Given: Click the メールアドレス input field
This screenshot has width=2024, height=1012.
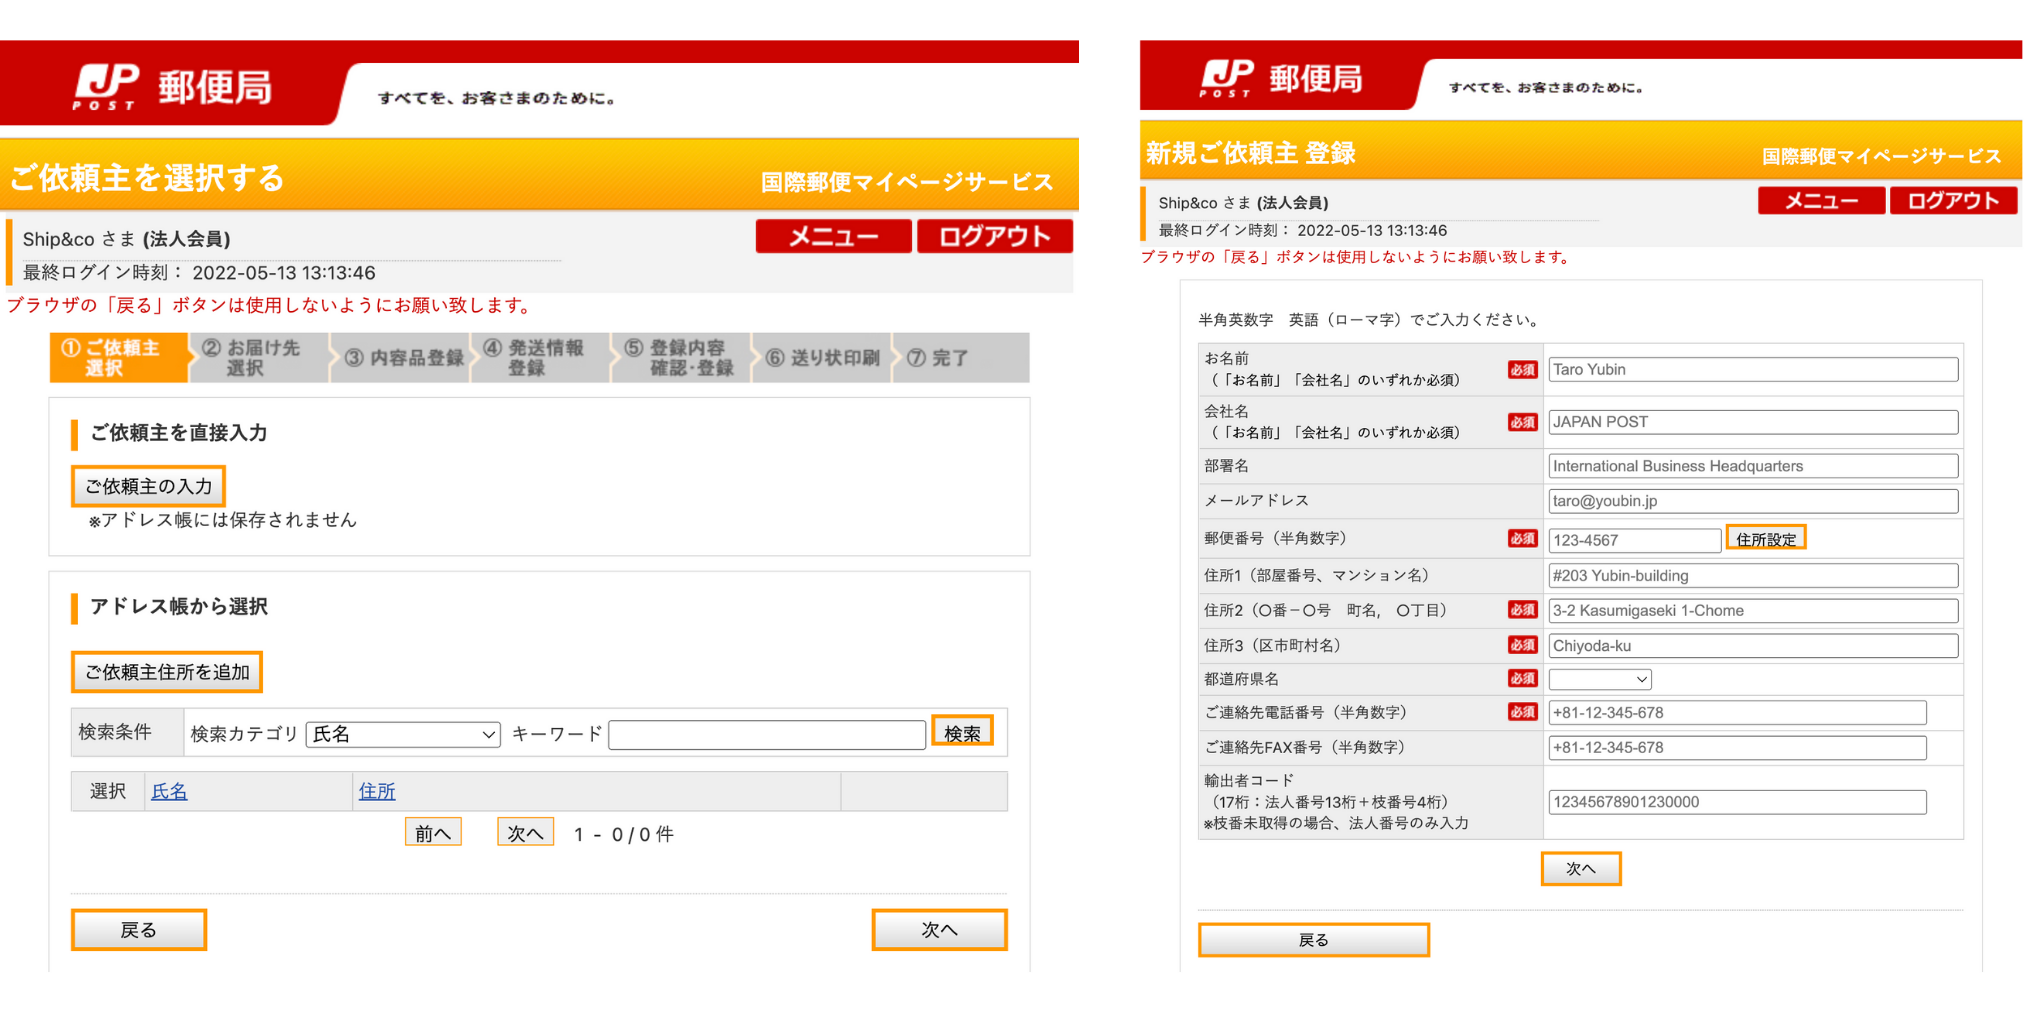Looking at the screenshot, I should click(x=1753, y=501).
